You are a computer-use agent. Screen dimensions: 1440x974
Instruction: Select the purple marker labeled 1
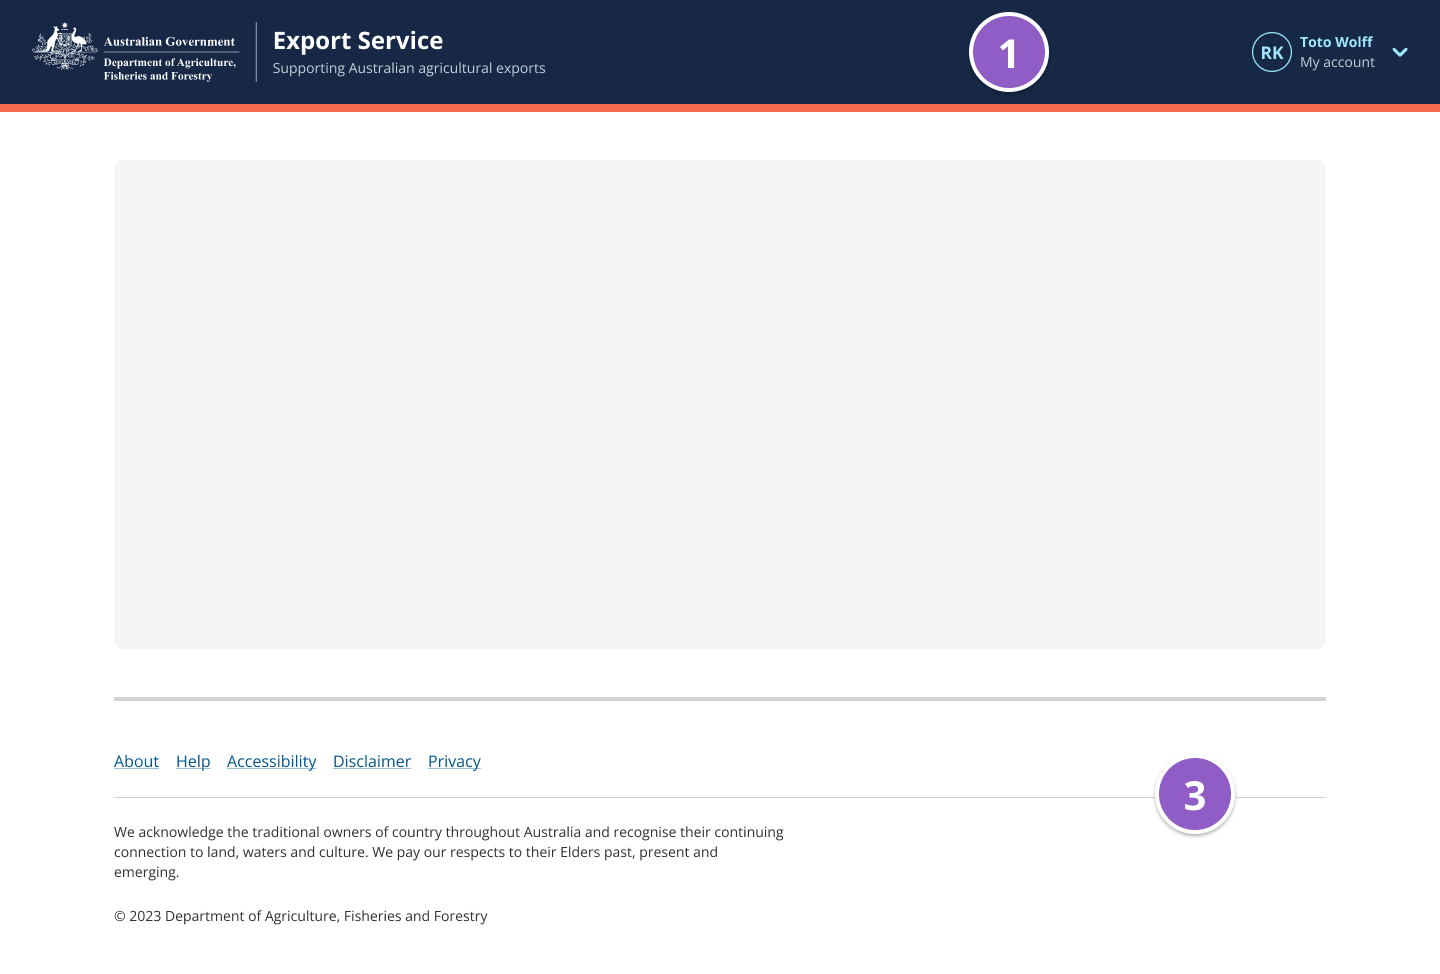[x=1009, y=51]
